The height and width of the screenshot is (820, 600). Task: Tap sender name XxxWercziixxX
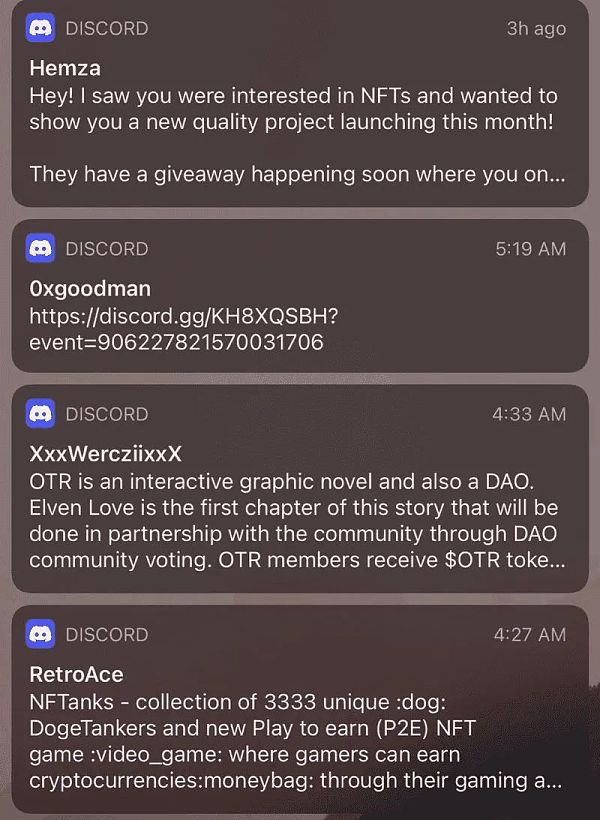point(105,454)
